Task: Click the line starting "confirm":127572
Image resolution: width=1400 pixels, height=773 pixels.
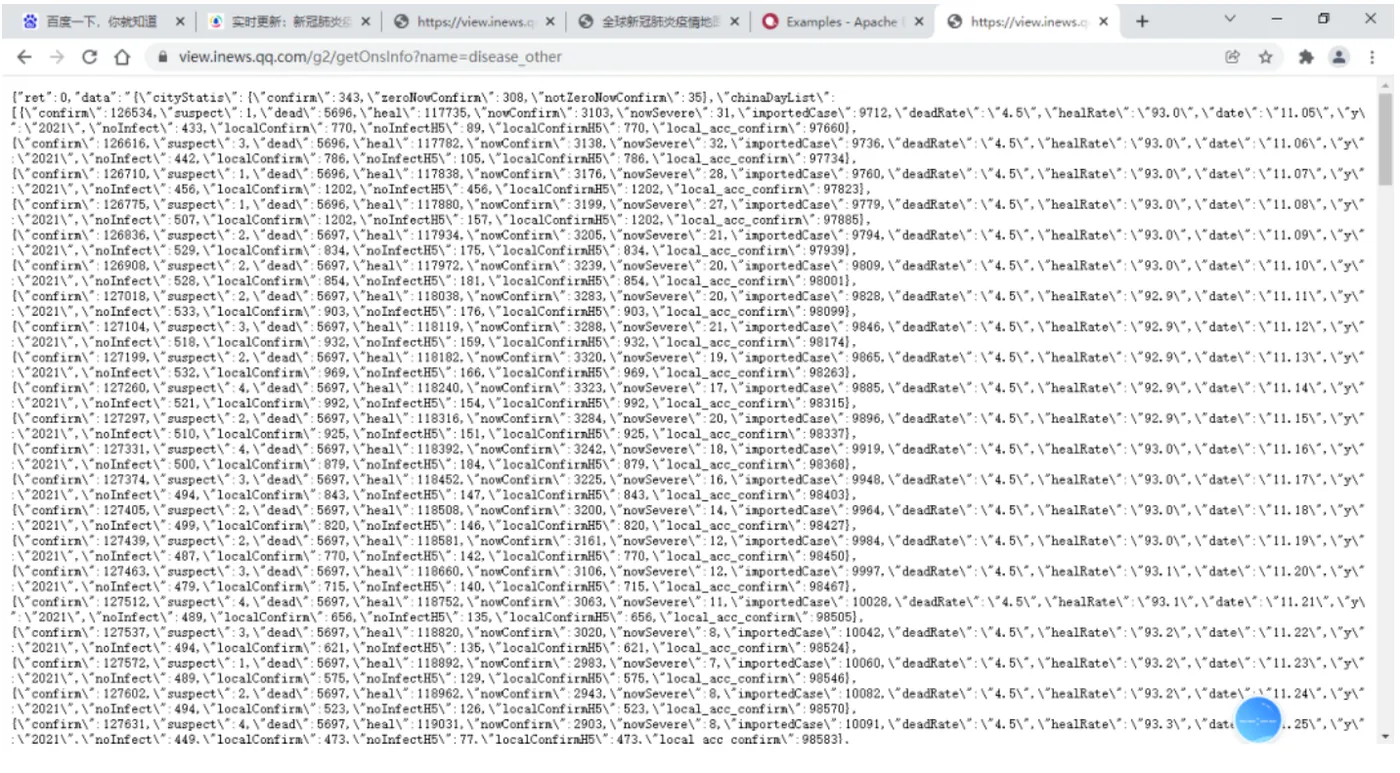Action: coord(688,662)
